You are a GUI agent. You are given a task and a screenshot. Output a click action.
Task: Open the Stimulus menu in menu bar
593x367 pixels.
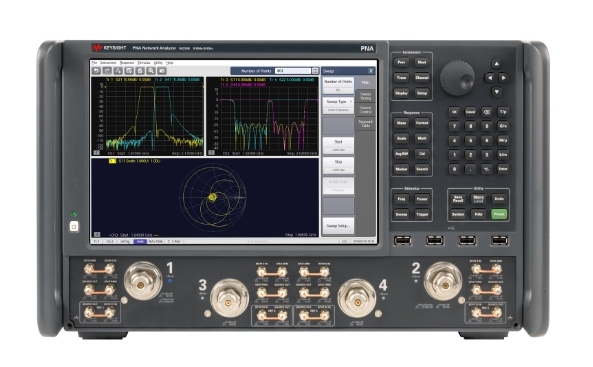(x=144, y=63)
